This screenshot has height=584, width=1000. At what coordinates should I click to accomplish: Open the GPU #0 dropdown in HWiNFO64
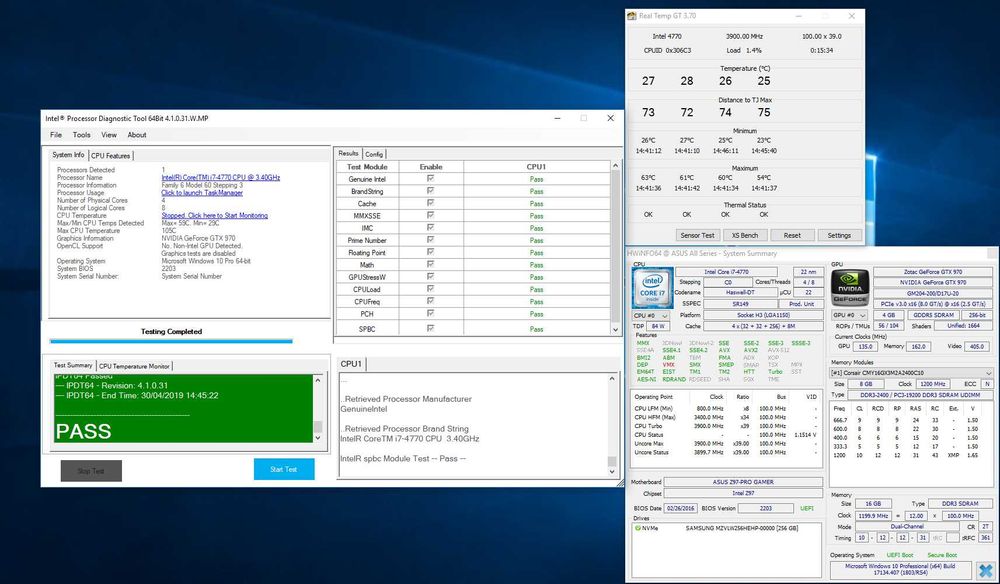click(849, 315)
